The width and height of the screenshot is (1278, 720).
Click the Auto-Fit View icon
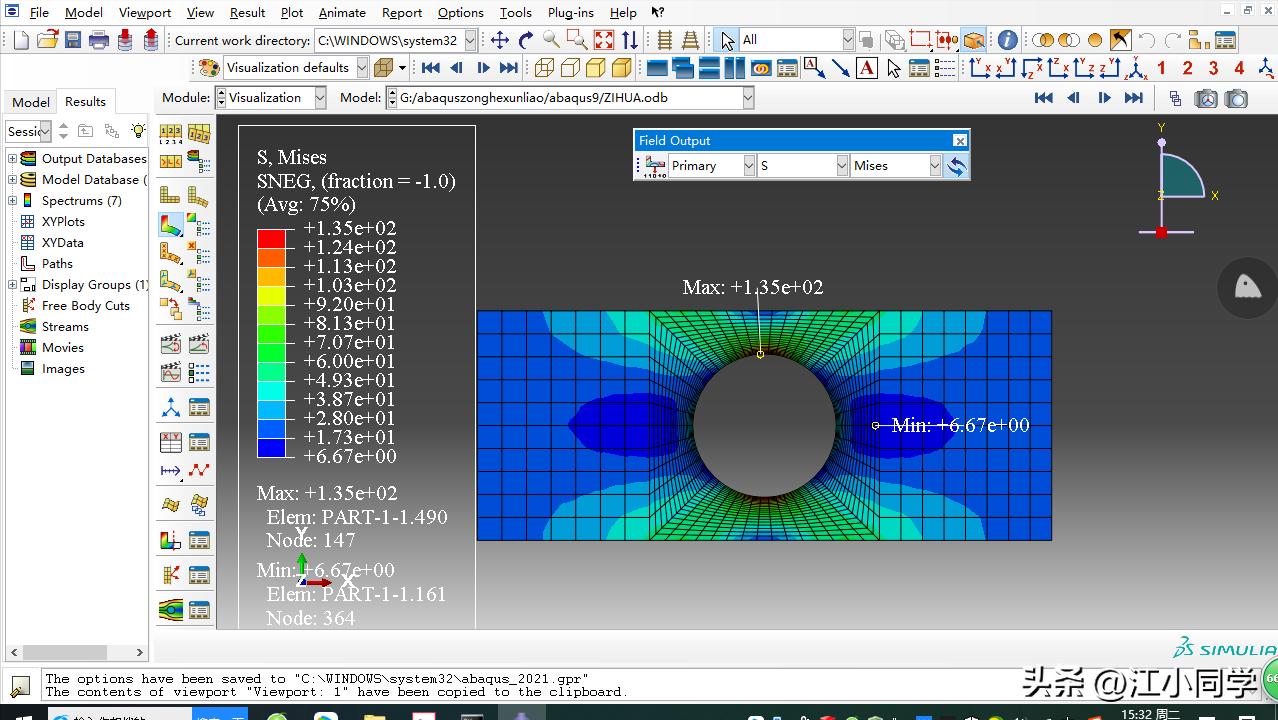point(604,40)
